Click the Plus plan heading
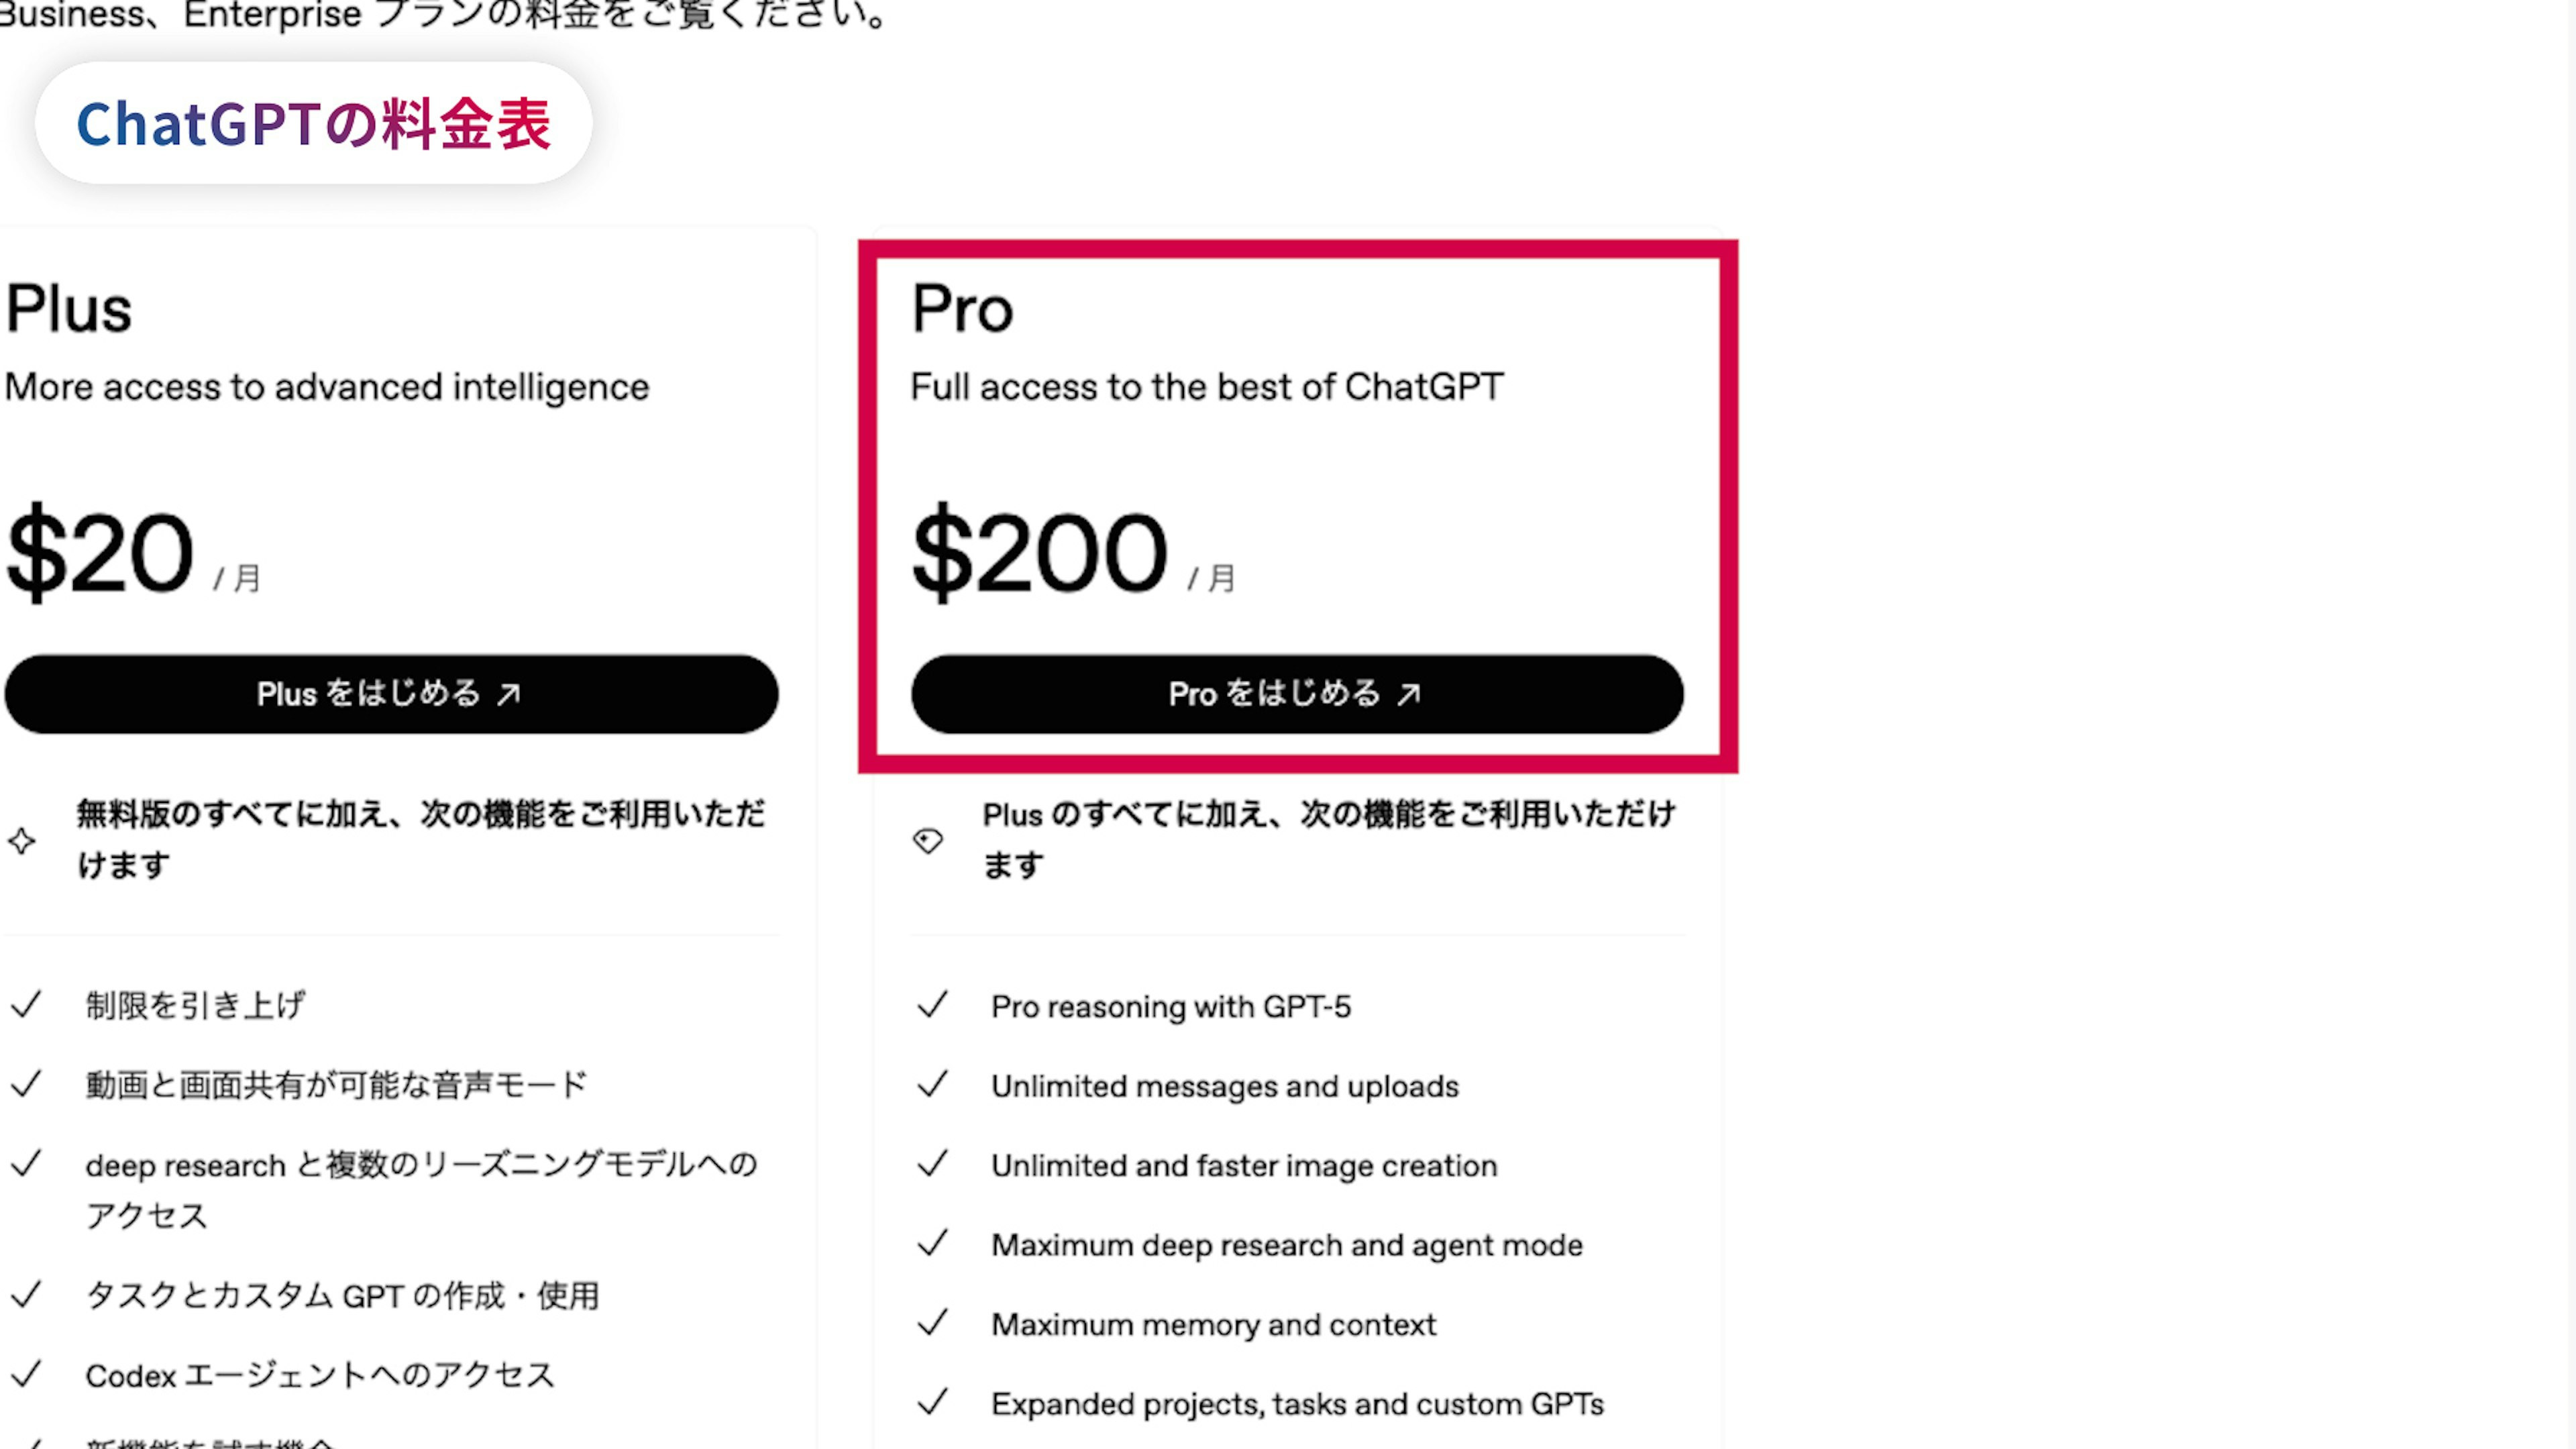This screenshot has height=1449, width=2576. 69,308
